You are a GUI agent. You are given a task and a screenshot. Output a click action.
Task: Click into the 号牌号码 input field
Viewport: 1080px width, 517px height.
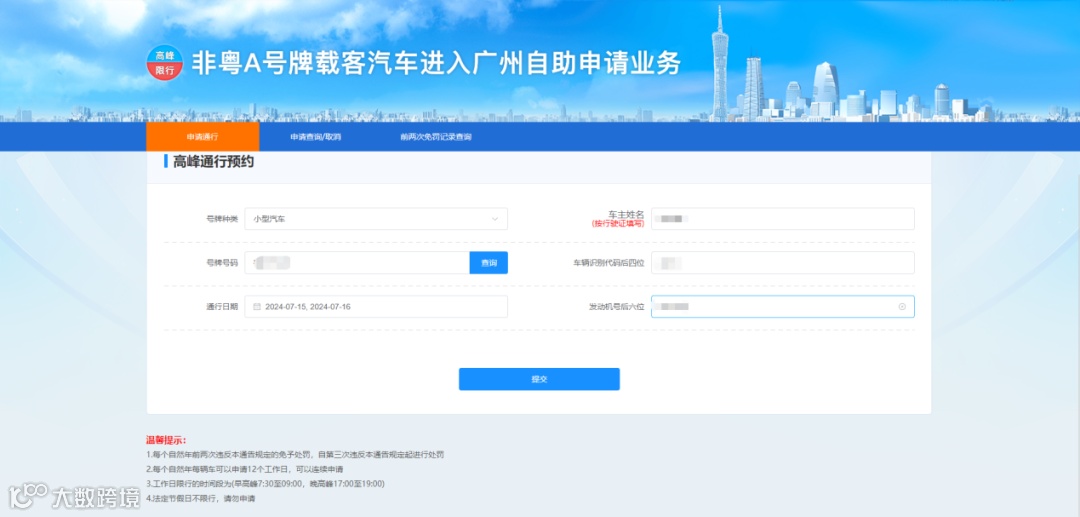coord(357,263)
